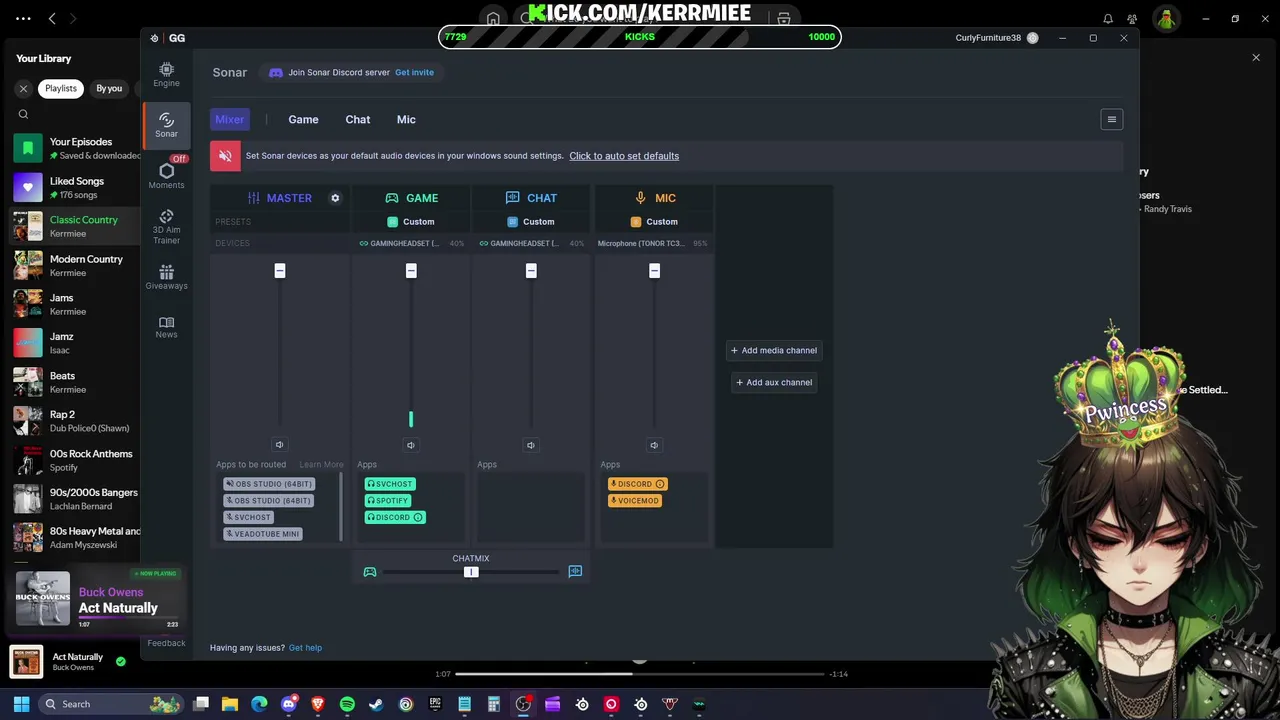The height and width of the screenshot is (720, 1280).
Task: Open Microsoft Edge from the taskbar
Action: 259,704
